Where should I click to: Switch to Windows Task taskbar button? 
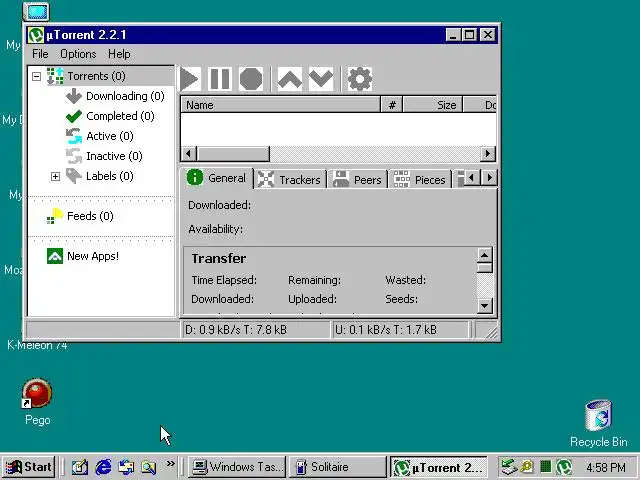point(238,467)
